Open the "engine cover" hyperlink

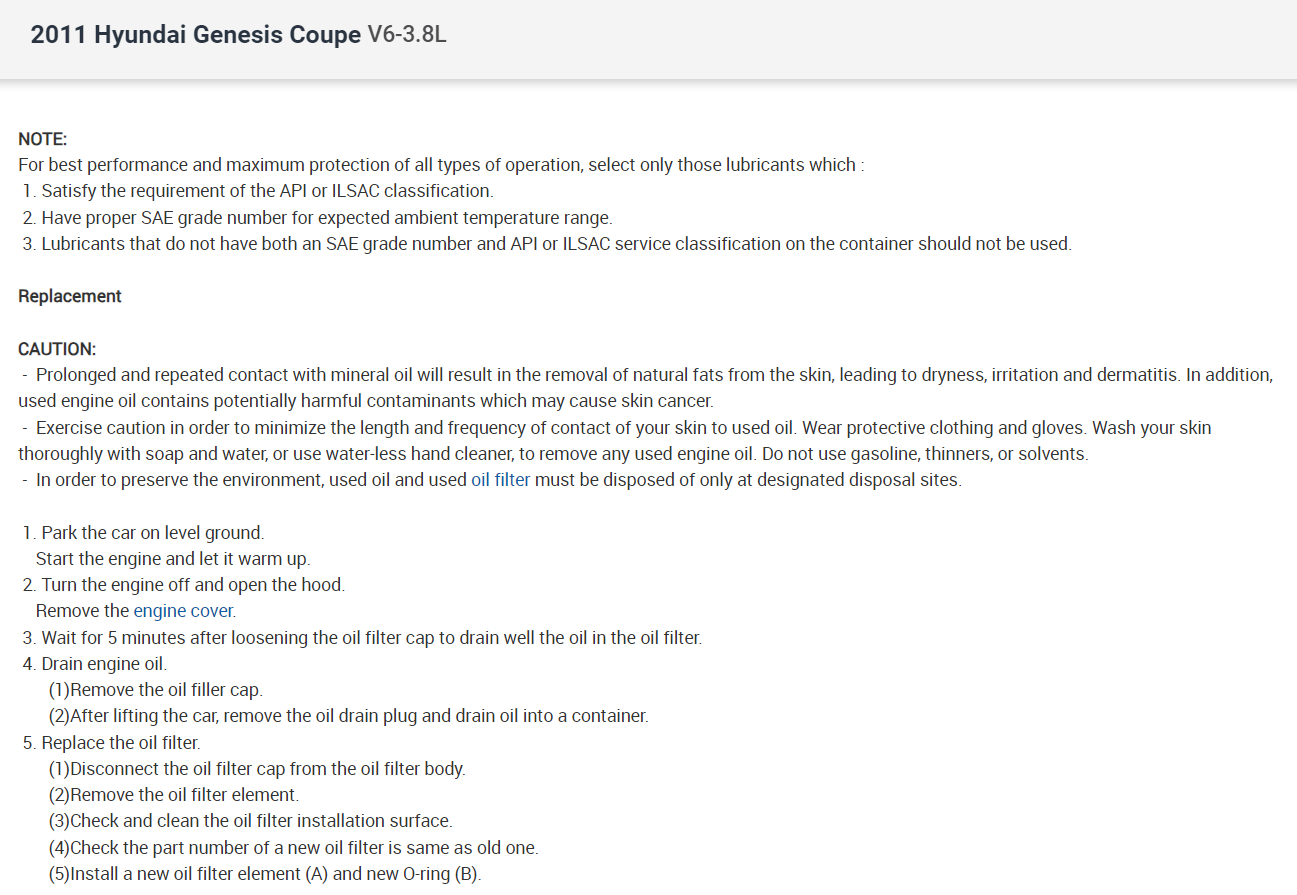(184, 610)
